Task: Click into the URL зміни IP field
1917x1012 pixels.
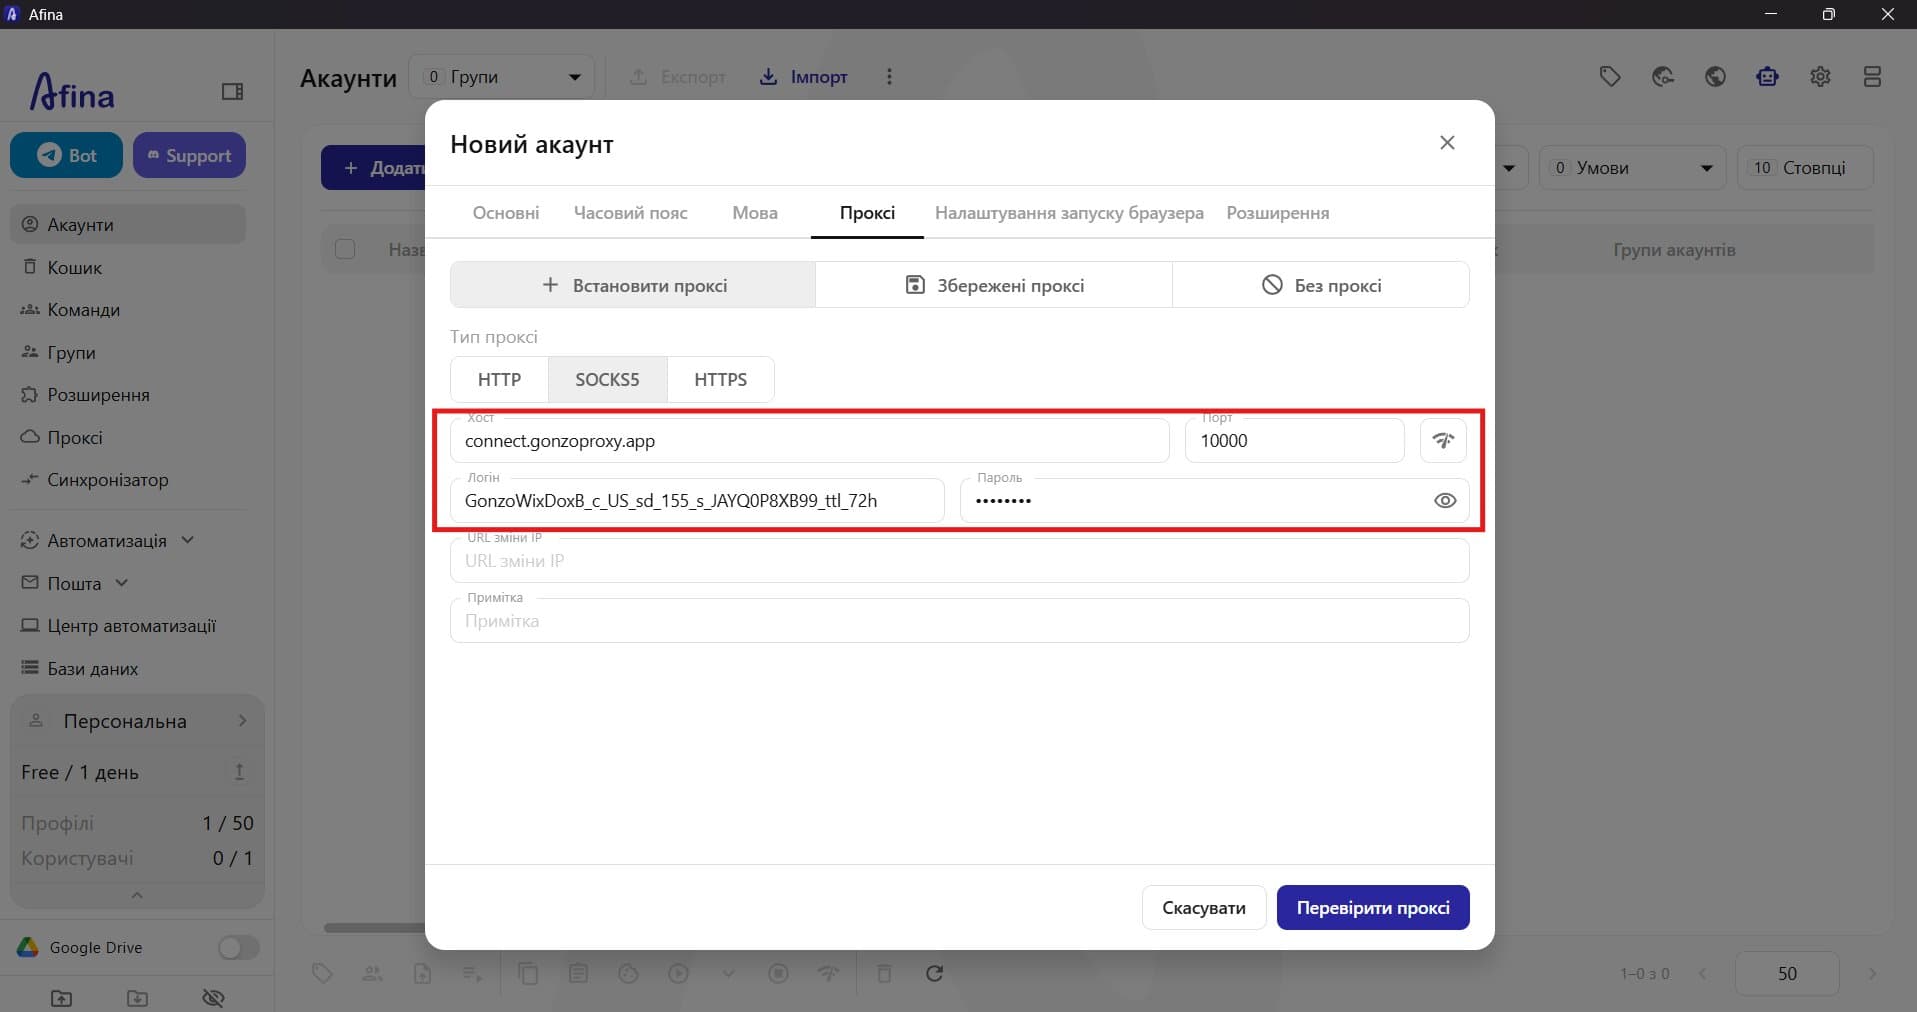Action: 960,561
